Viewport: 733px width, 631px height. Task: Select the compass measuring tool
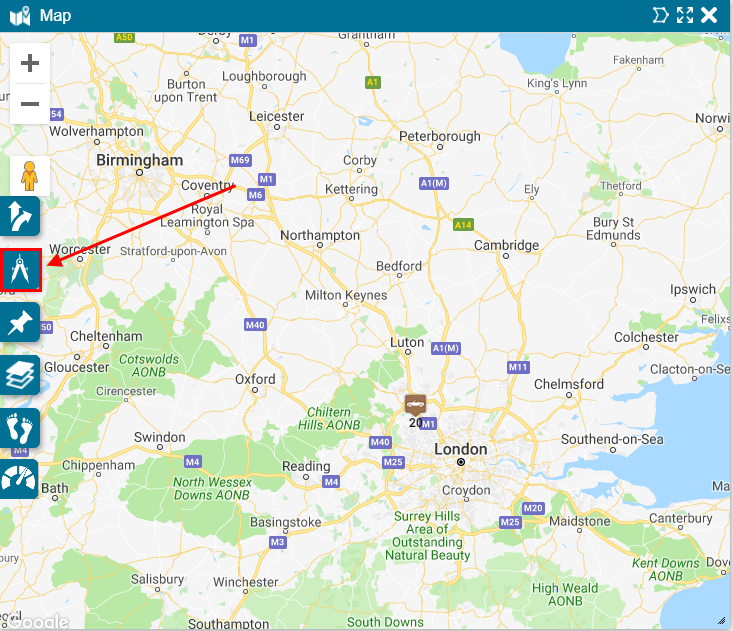click(x=21, y=270)
